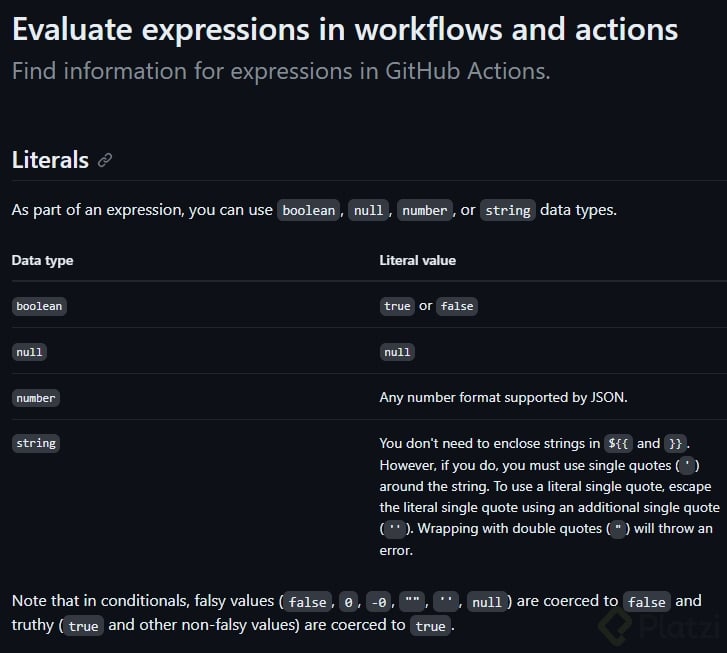727x653 pixels.
Task: Click the subtitle about GitHub Actions expressions
Action: 281,72
